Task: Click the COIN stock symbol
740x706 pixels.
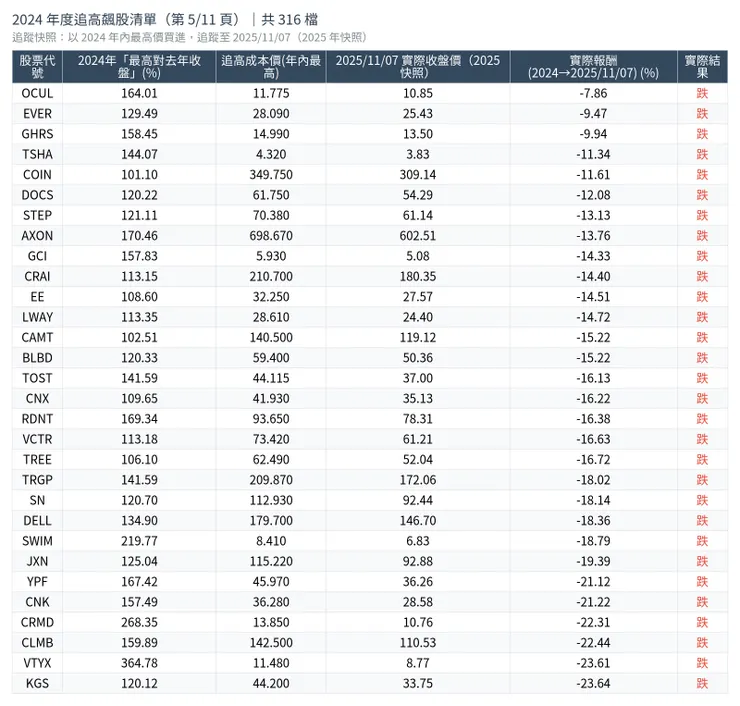Action: (37, 175)
